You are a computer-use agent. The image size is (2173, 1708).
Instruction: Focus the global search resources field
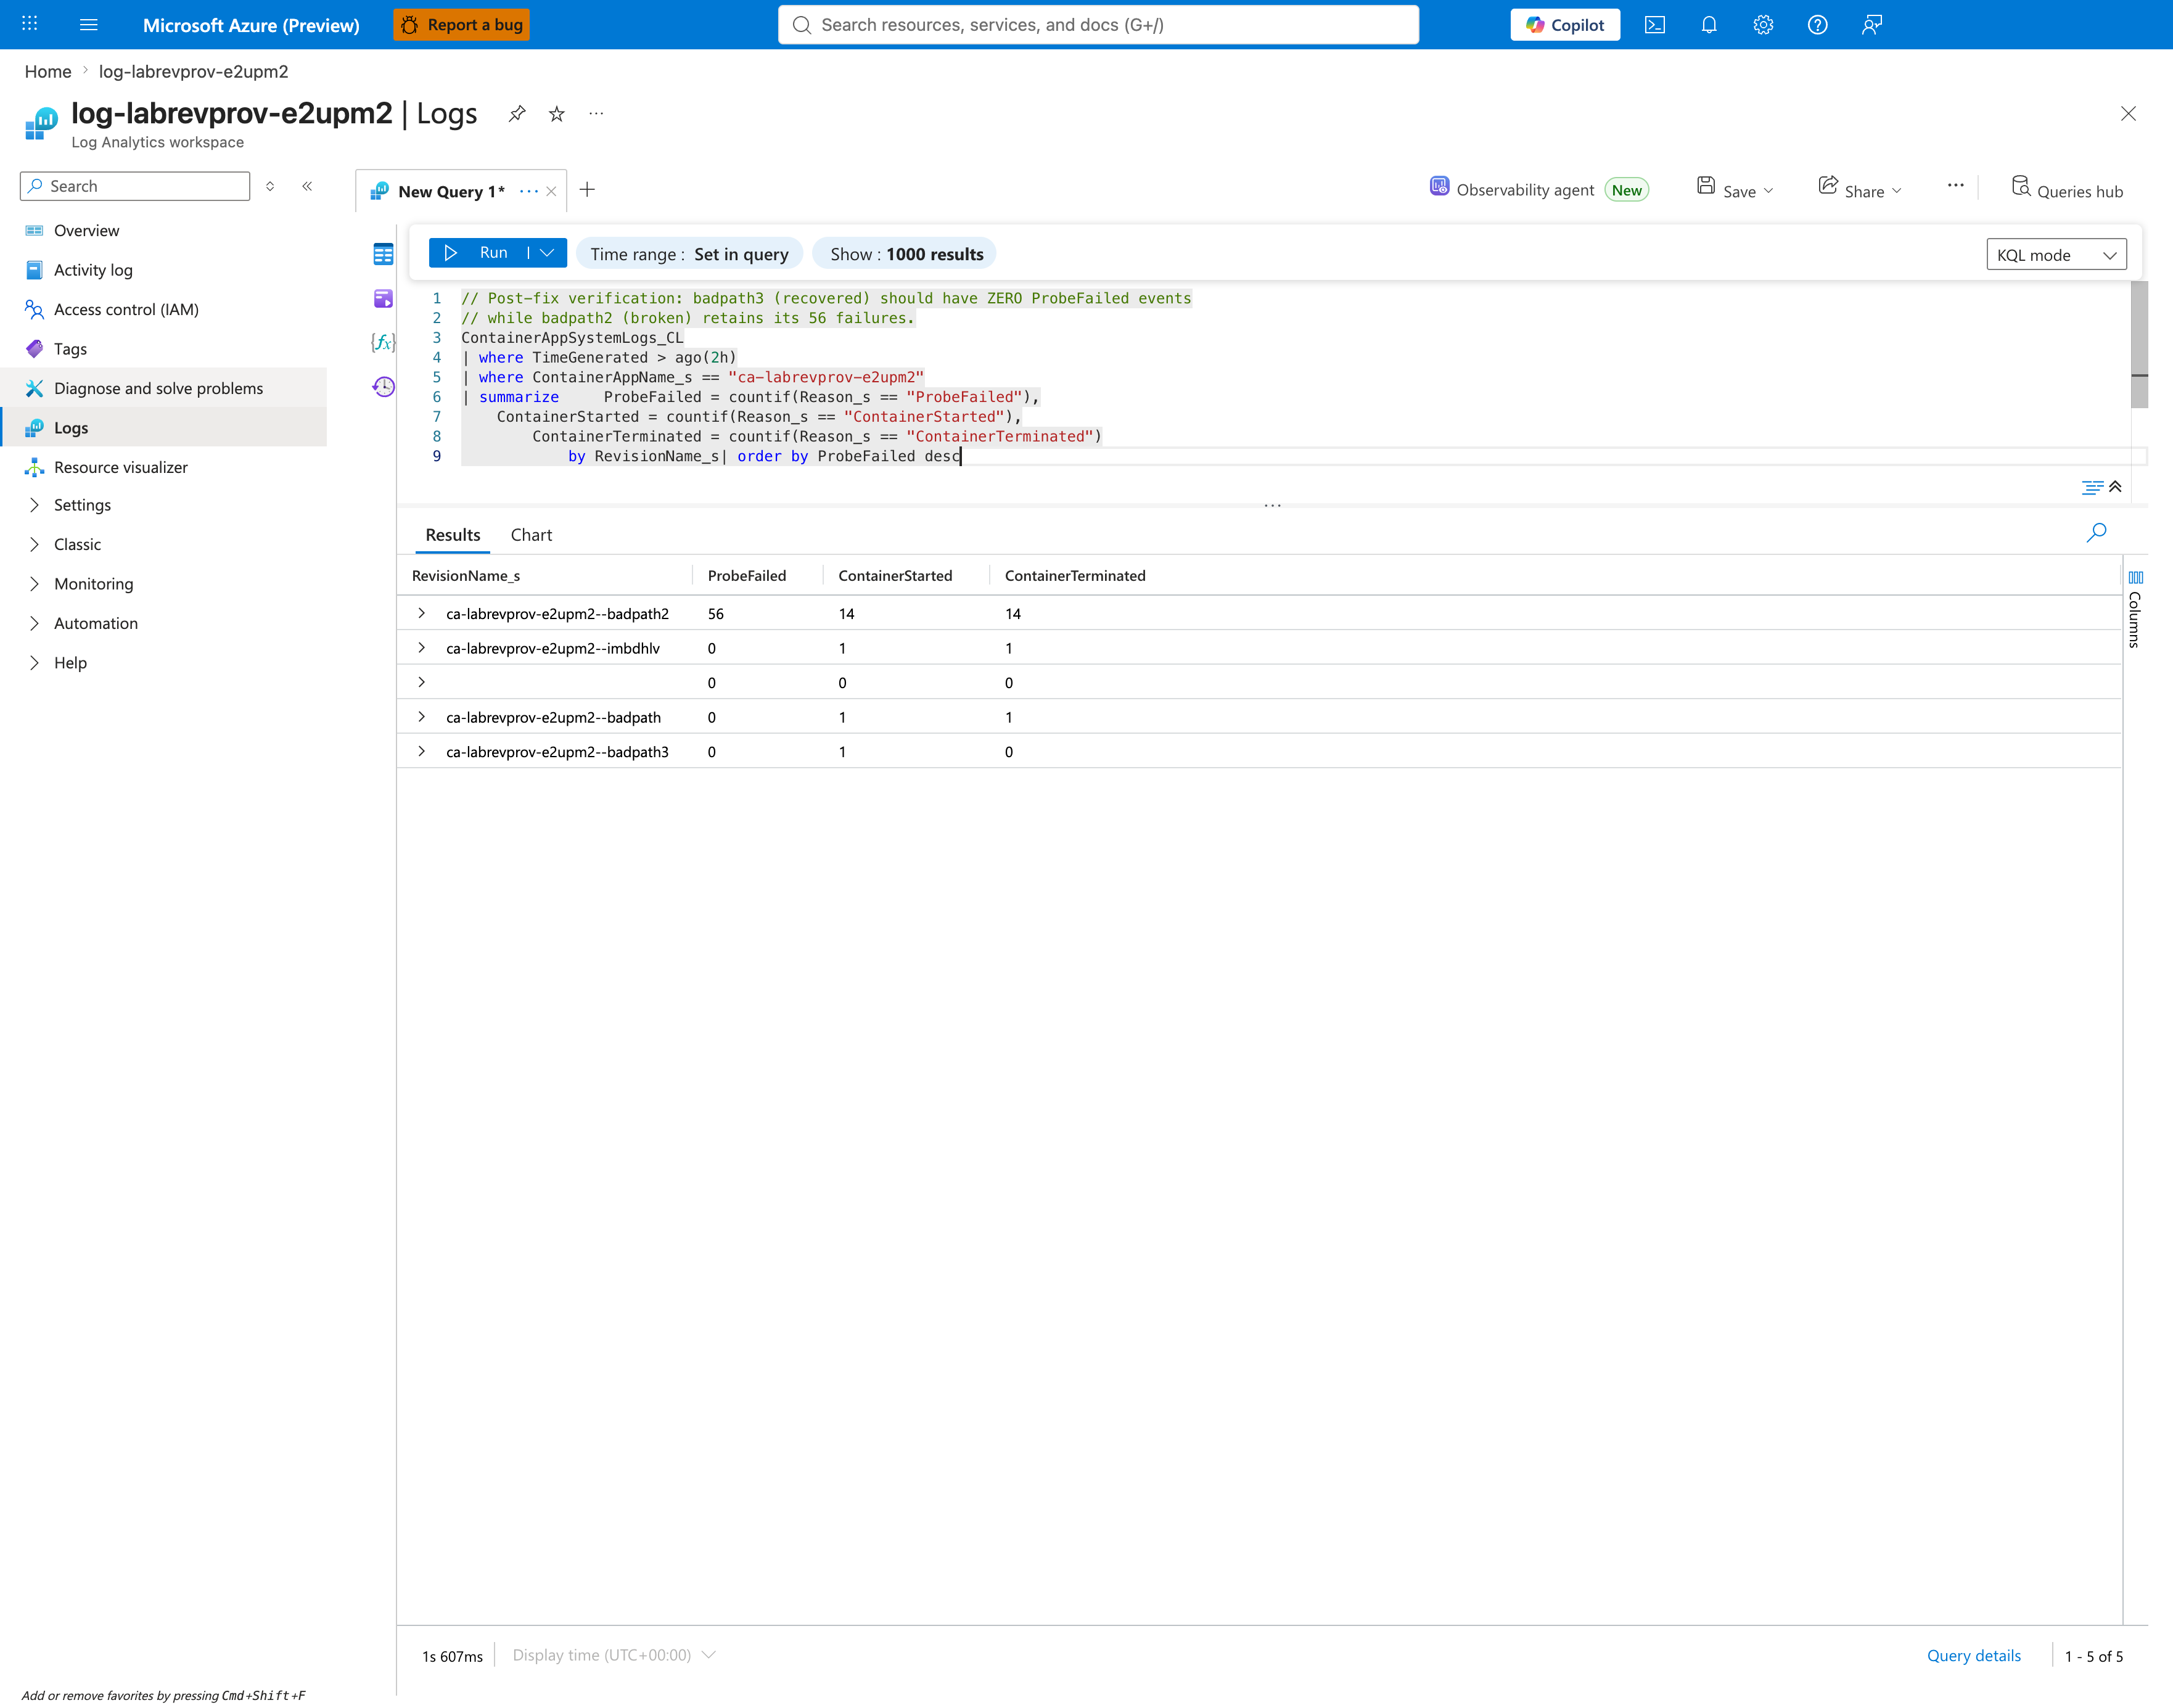click(x=1098, y=25)
